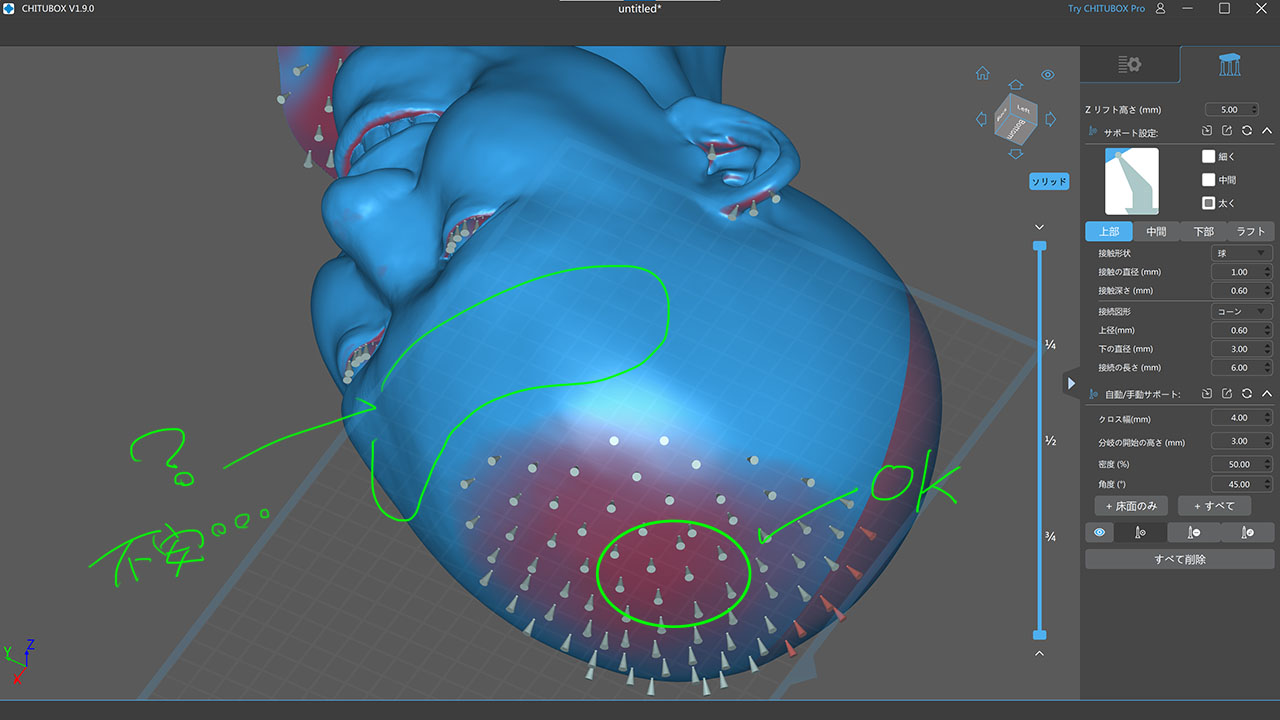Click the 下の直径 value field
Screen dimensions: 1280x720
1241,349
